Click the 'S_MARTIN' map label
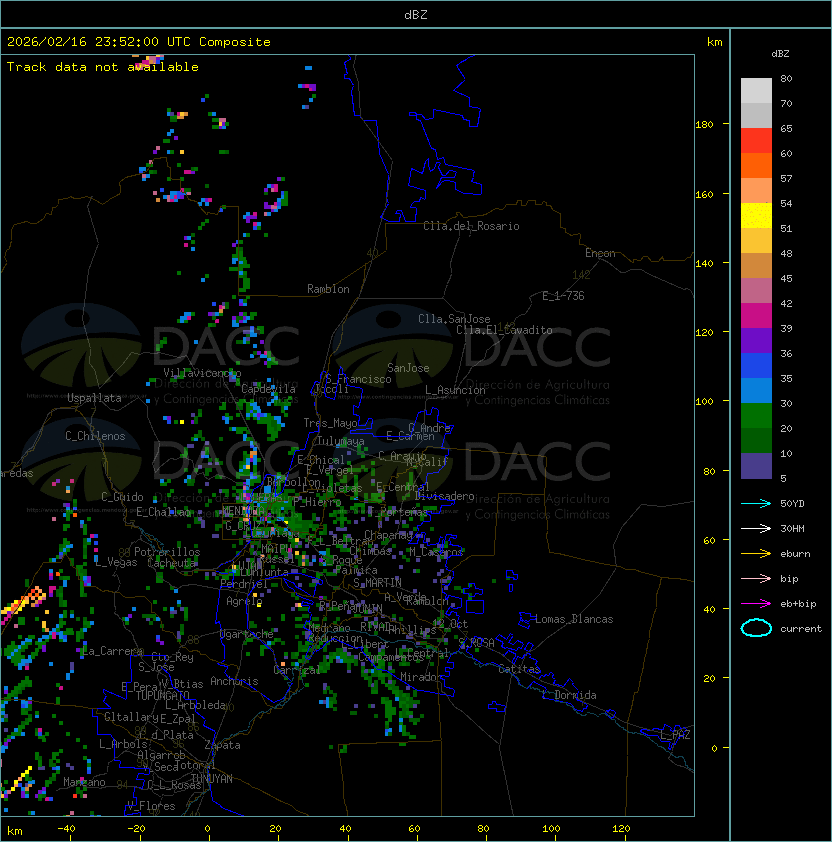 click(x=378, y=583)
